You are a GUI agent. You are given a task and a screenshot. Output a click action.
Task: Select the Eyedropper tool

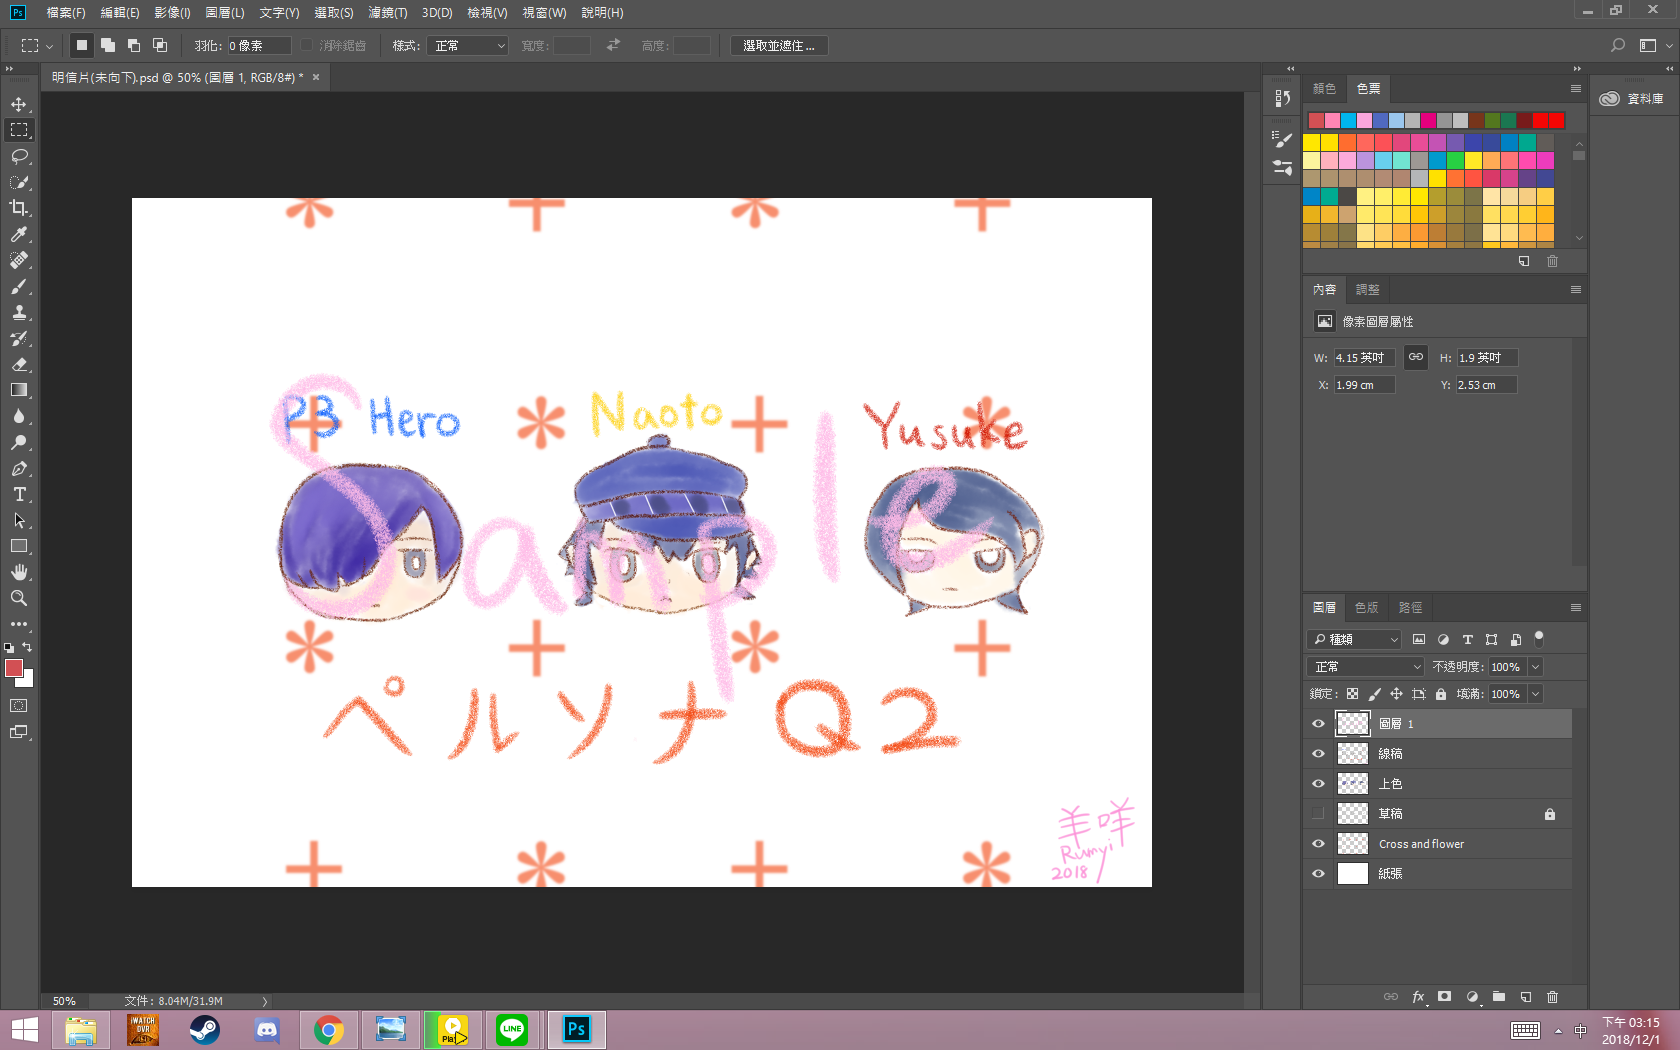coord(19,234)
